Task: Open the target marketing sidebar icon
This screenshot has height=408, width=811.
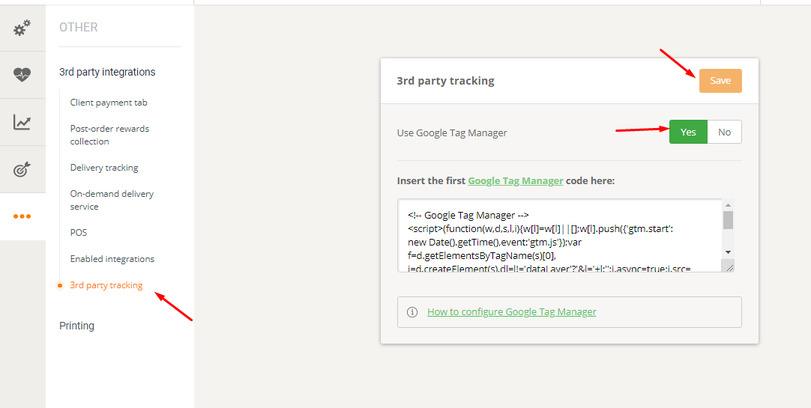Action: point(22,169)
